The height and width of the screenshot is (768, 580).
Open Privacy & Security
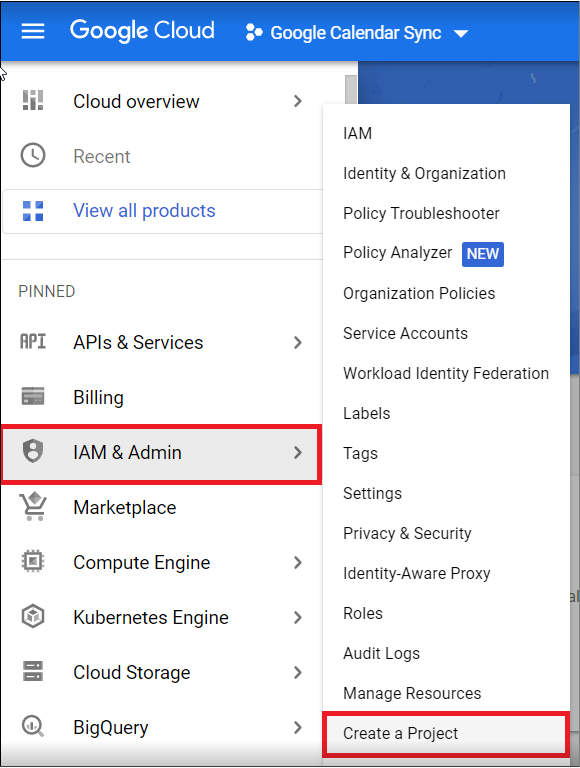tap(407, 533)
